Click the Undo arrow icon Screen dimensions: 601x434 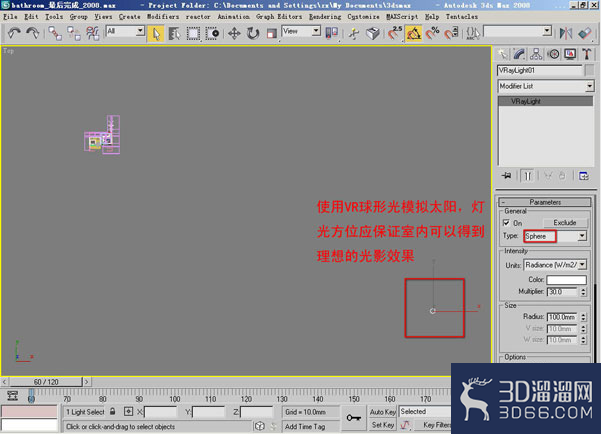point(14,33)
